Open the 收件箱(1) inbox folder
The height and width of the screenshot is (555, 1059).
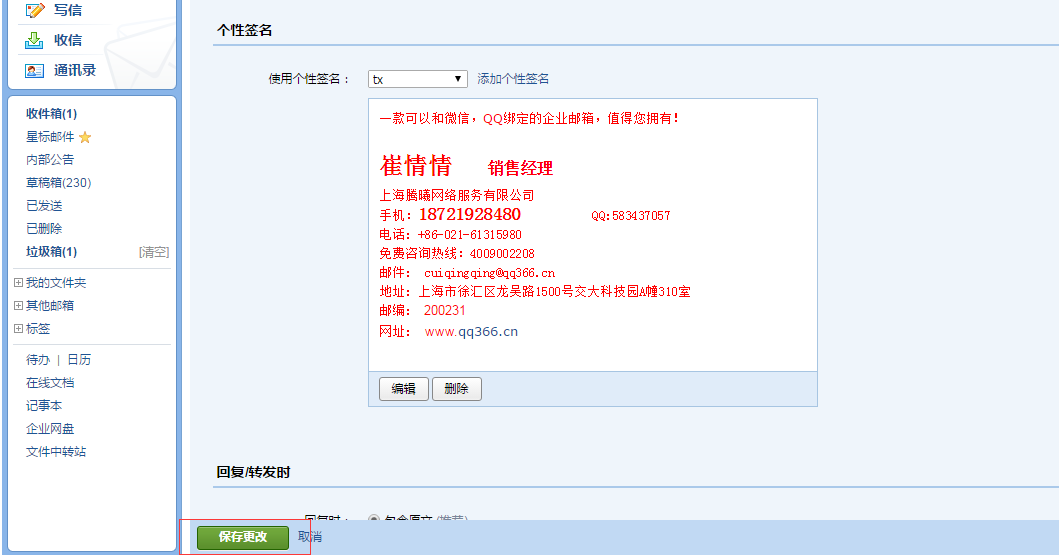tap(51, 114)
